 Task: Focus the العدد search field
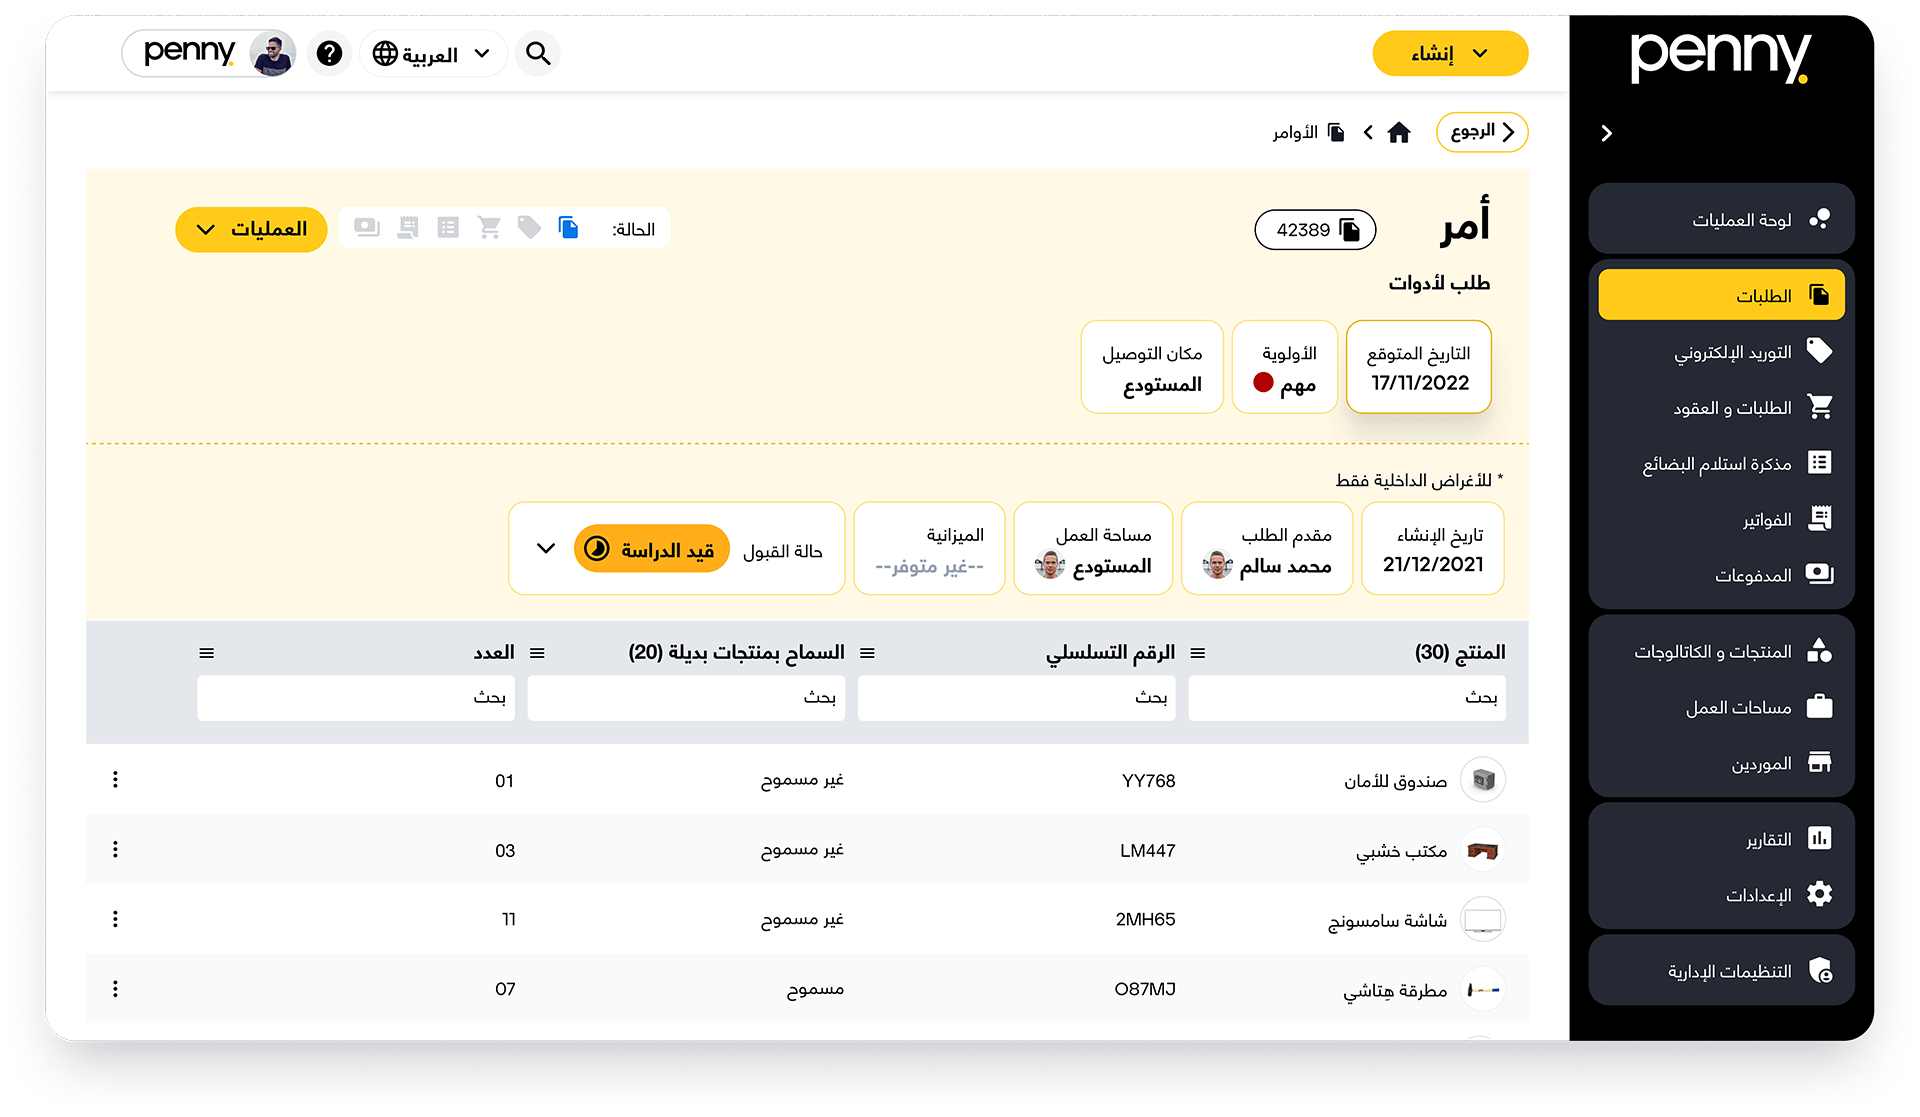coord(356,698)
